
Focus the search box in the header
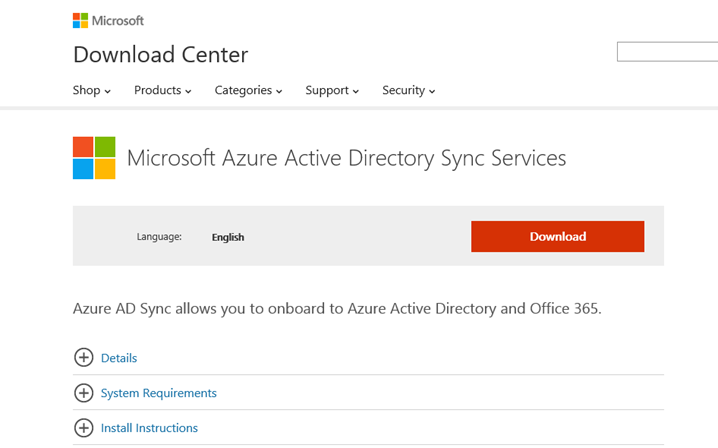click(667, 52)
